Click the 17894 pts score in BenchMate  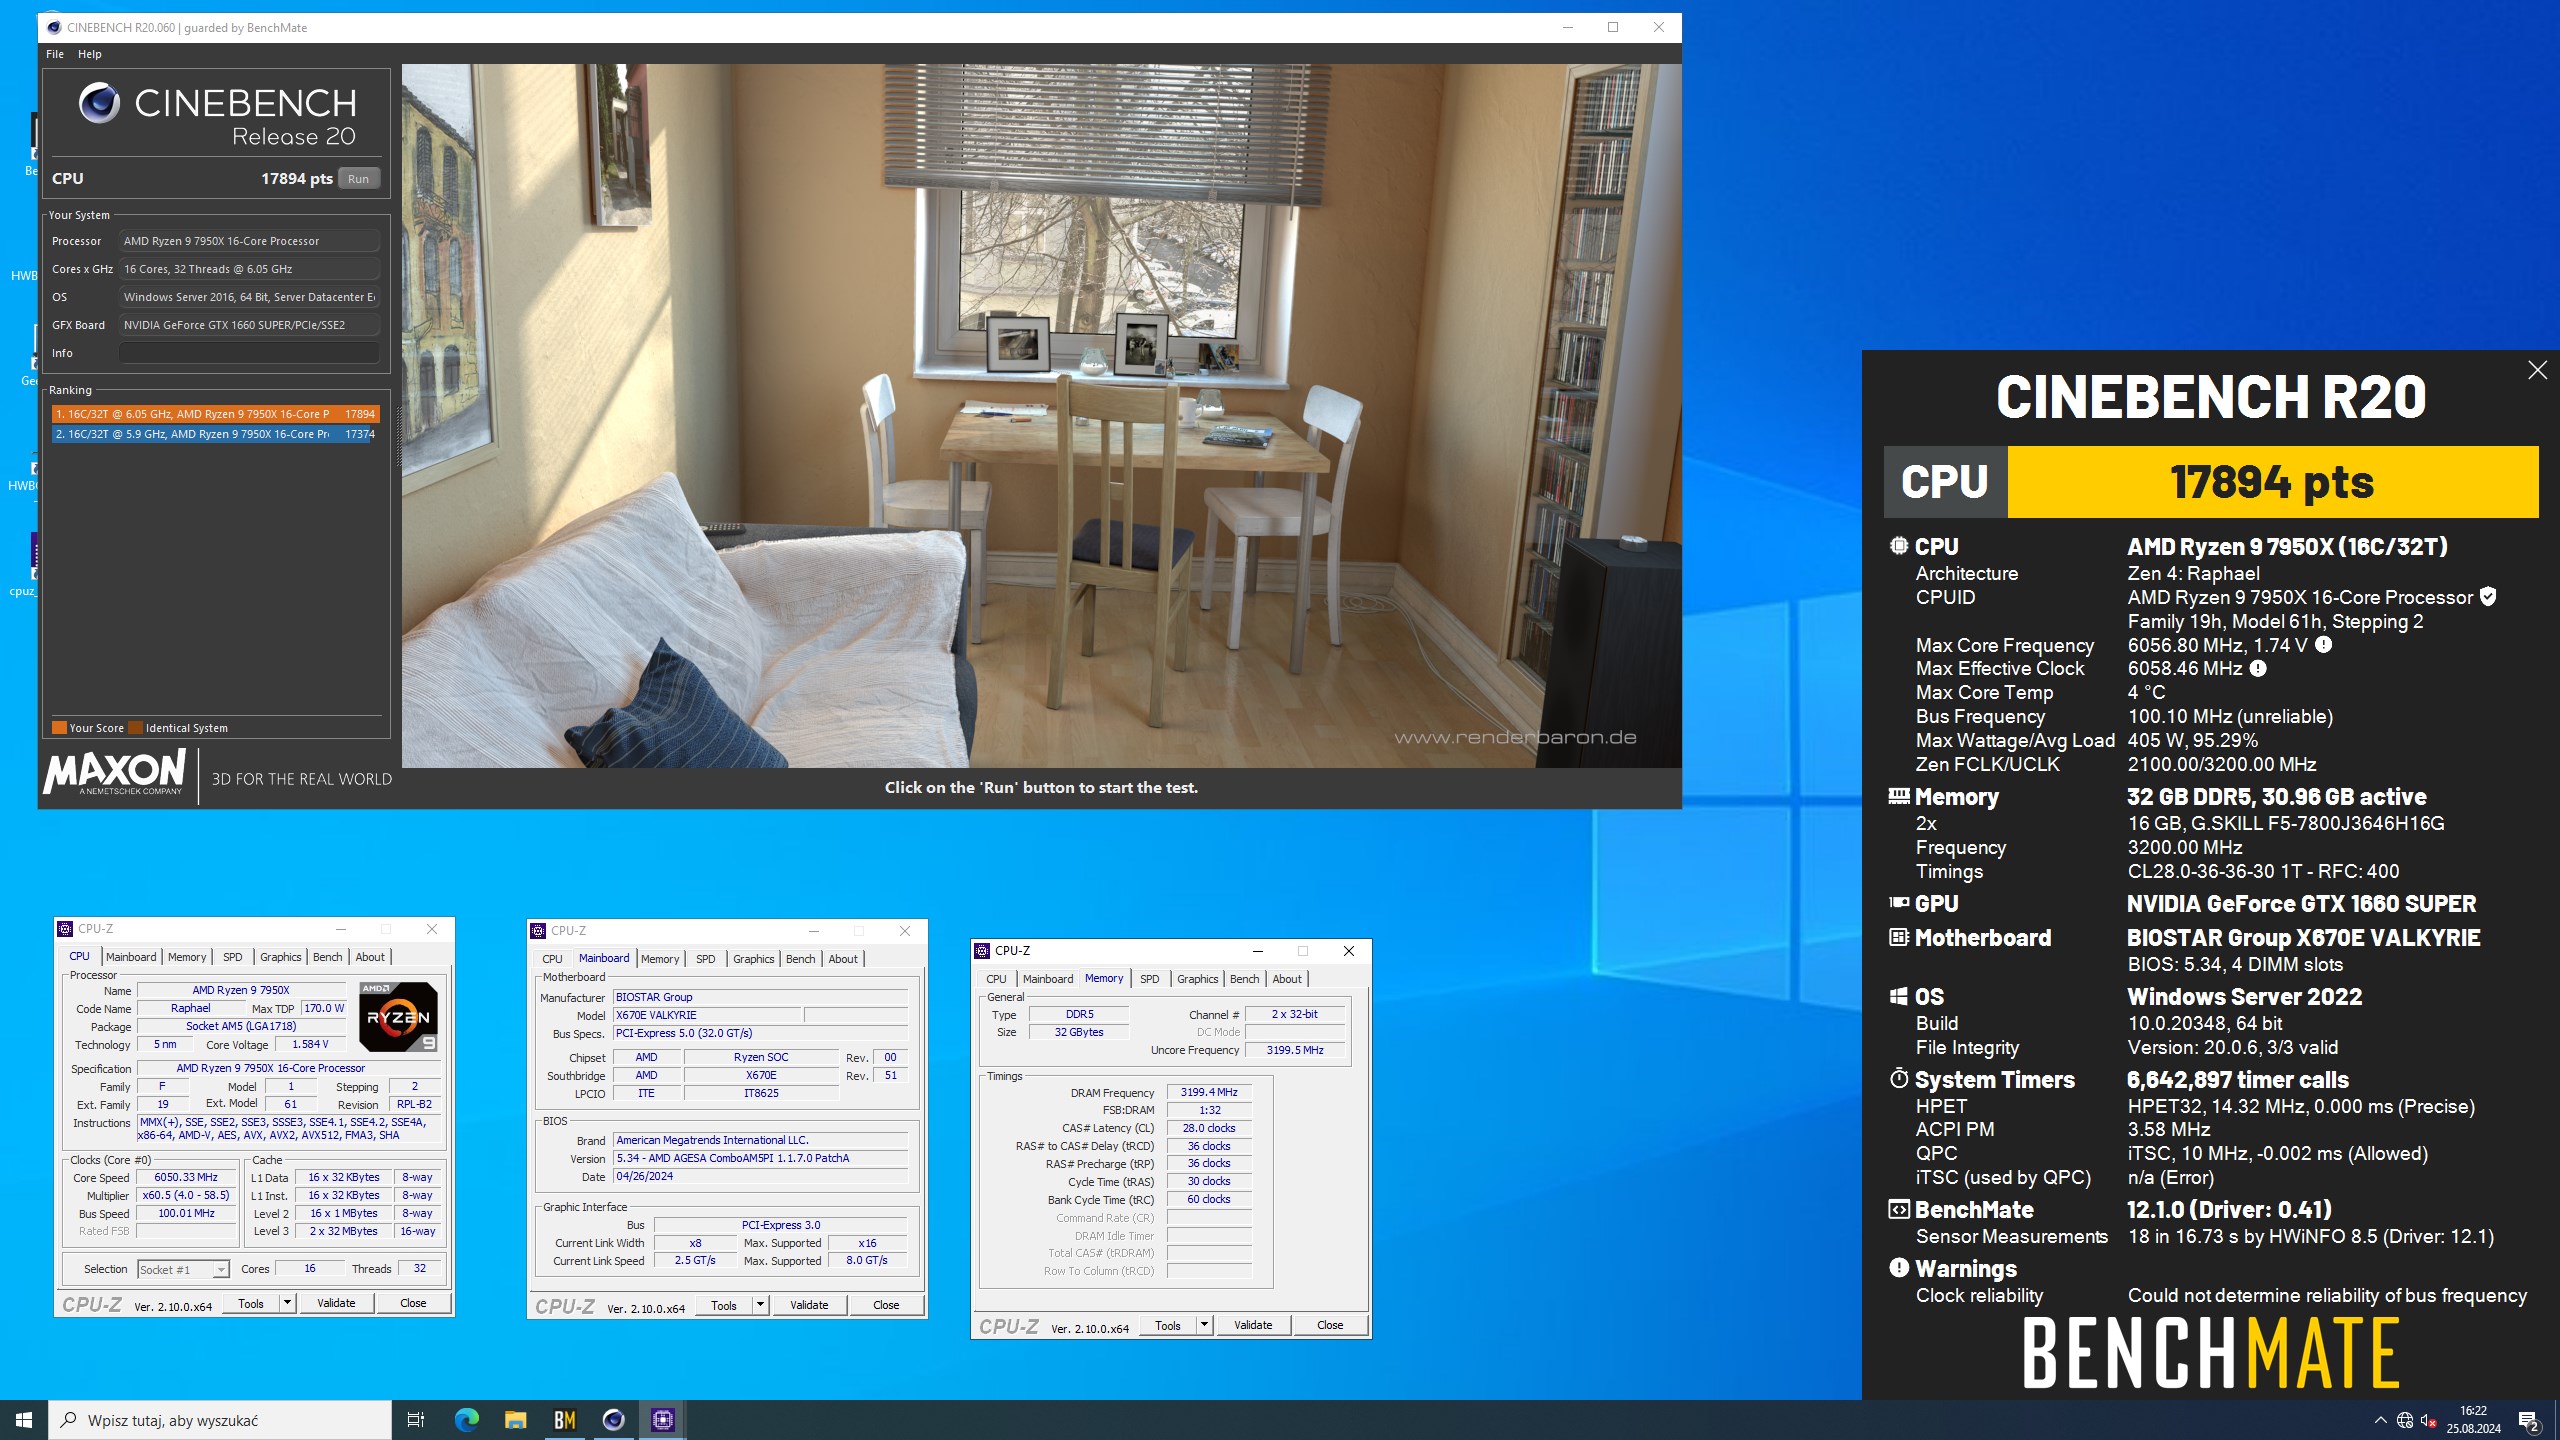click(x=2272, y=482)
